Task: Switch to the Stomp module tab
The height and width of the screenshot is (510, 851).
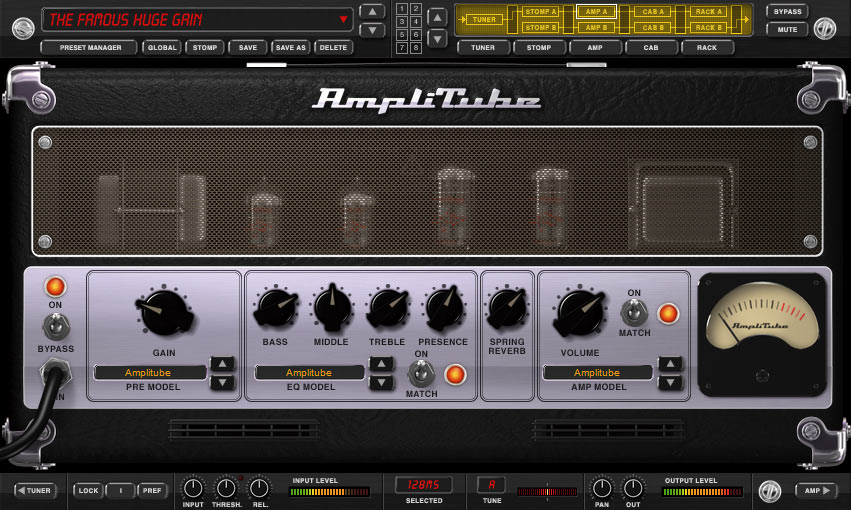Action: pyautogui.click(x=539, y=48)
